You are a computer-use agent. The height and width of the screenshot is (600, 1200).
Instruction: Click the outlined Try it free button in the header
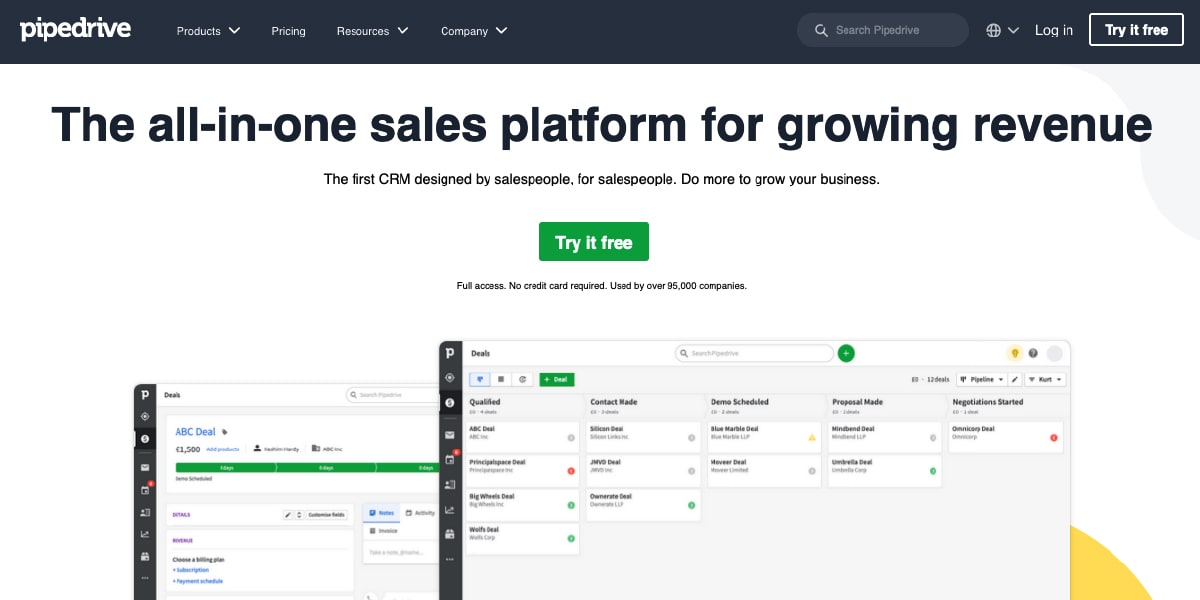click(1136, 30)
